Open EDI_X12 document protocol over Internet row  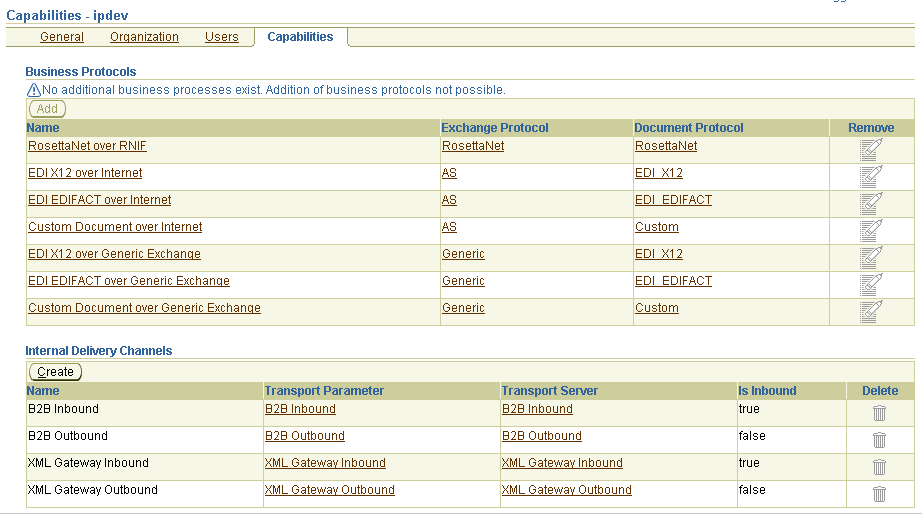pyautogui.click(x=659, y=173)
